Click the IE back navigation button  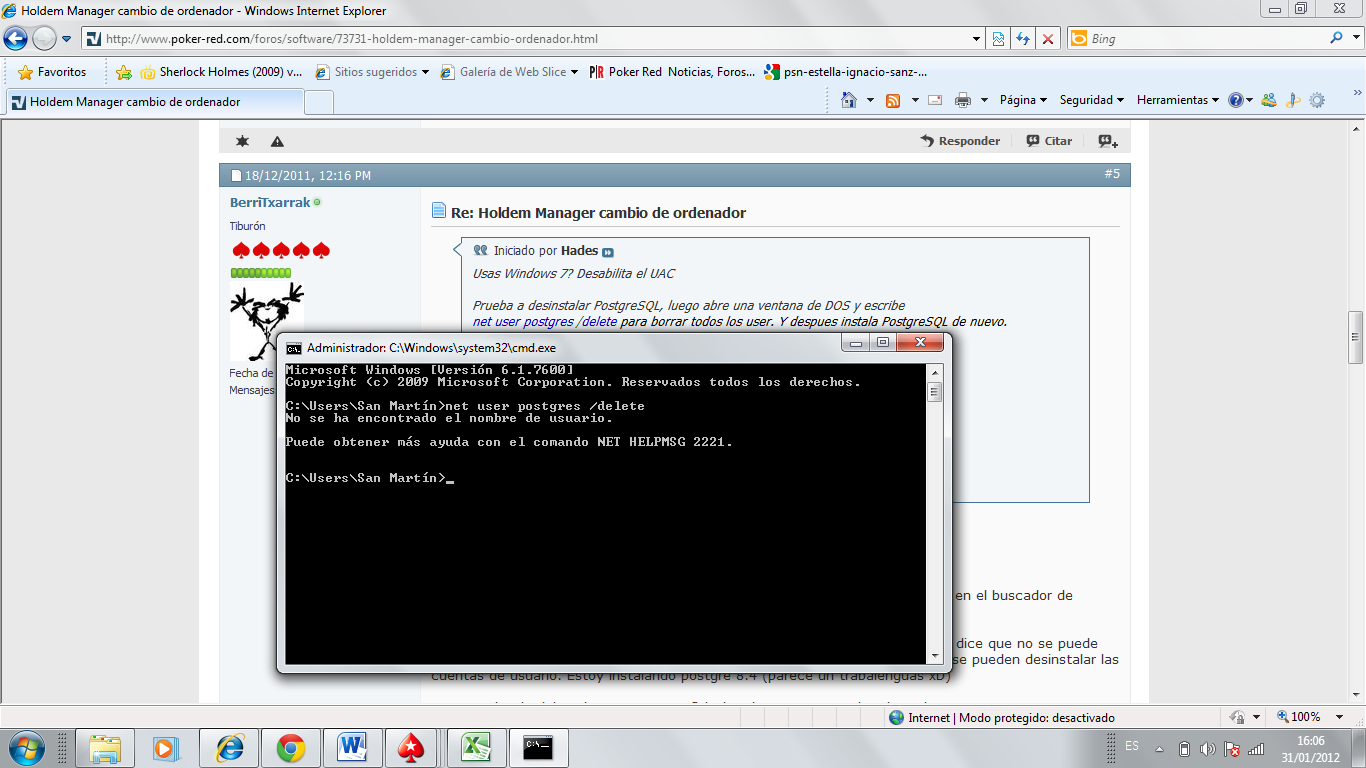point(15,39)
